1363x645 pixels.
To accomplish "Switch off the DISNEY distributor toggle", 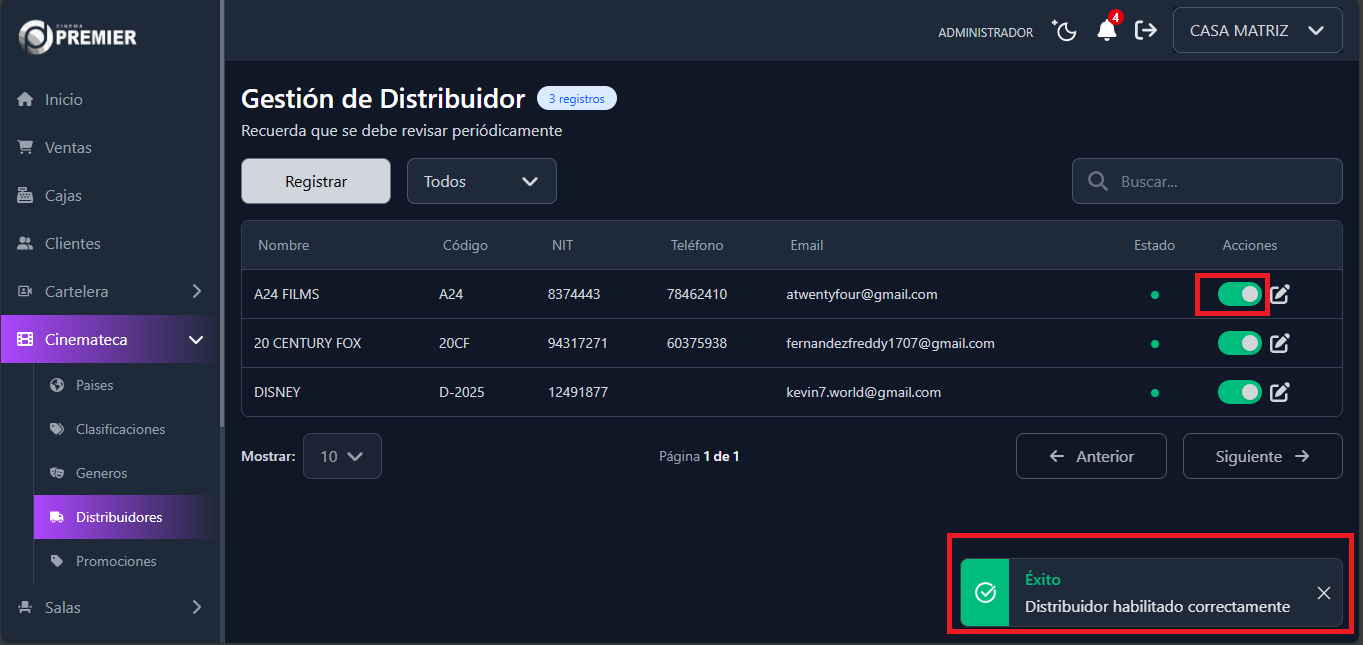I will 1239,392.
